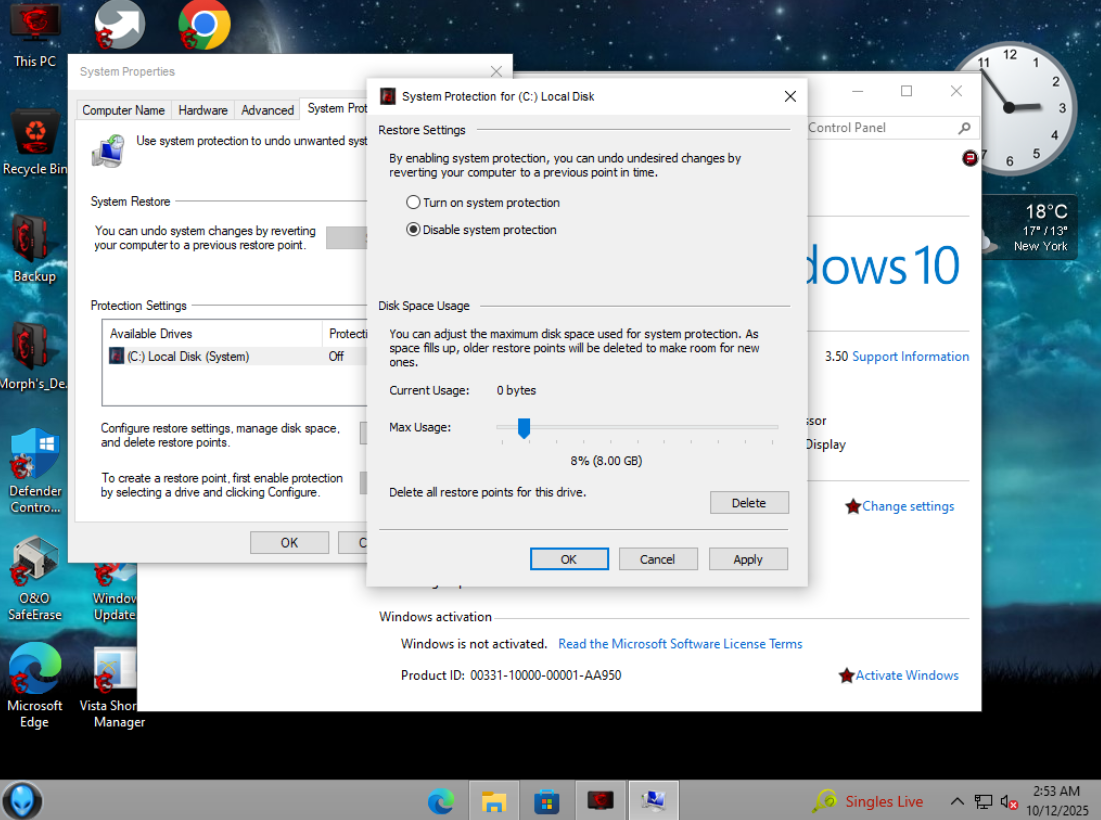Open Morph's_De desktop icon
This screenshot has height=820, width=1101.
pyautogui.click(x=34, y=357)
